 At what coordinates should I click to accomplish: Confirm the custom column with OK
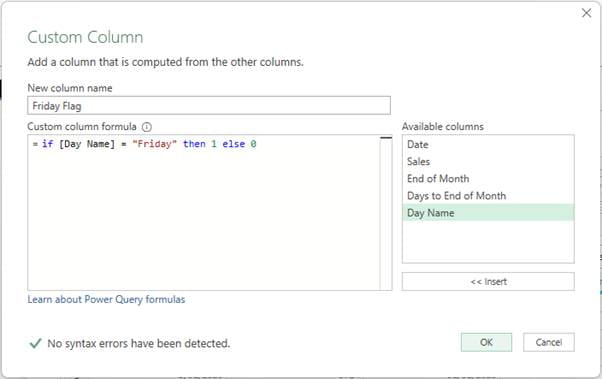point(486,342)
